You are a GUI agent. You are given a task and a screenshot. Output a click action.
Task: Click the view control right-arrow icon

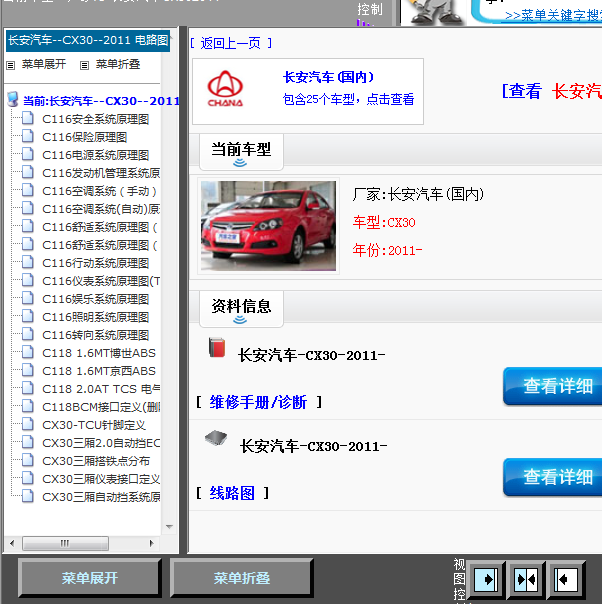(486, 579)
